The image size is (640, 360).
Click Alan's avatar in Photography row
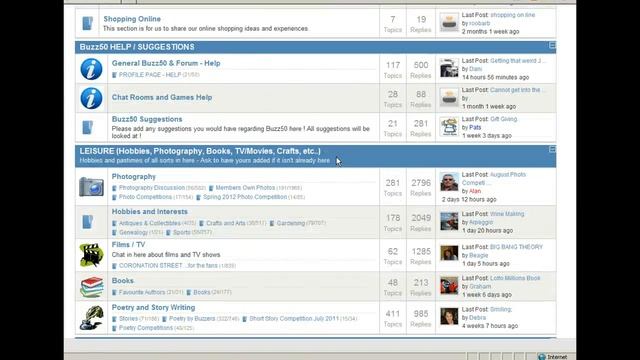pyautogui.click(x=449, y=182)
